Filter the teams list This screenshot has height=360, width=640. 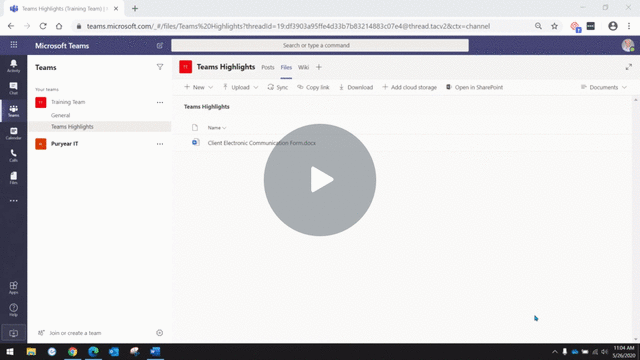160,67
